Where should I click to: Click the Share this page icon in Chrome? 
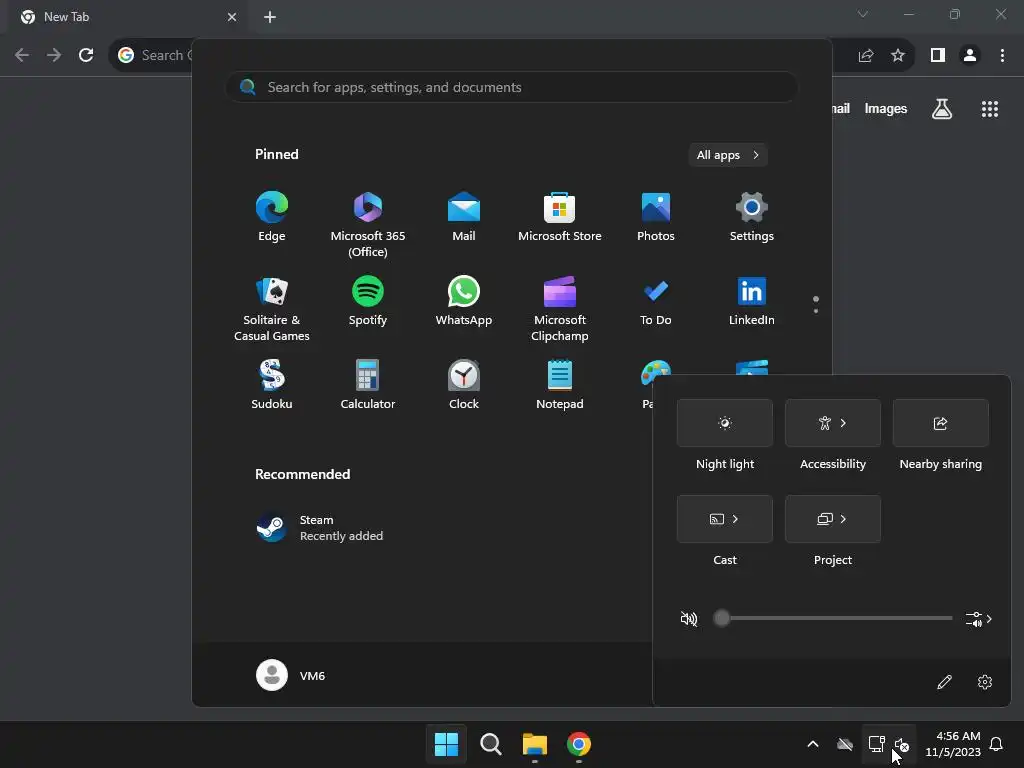866,56
